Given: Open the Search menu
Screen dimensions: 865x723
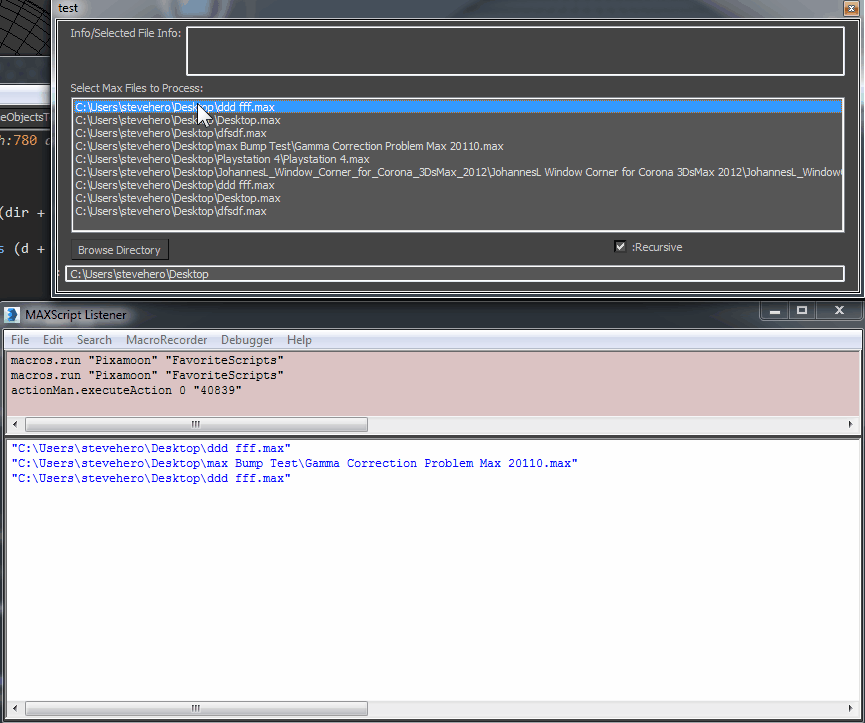Looking at the screenshot, I should click(x=94, y=340).
